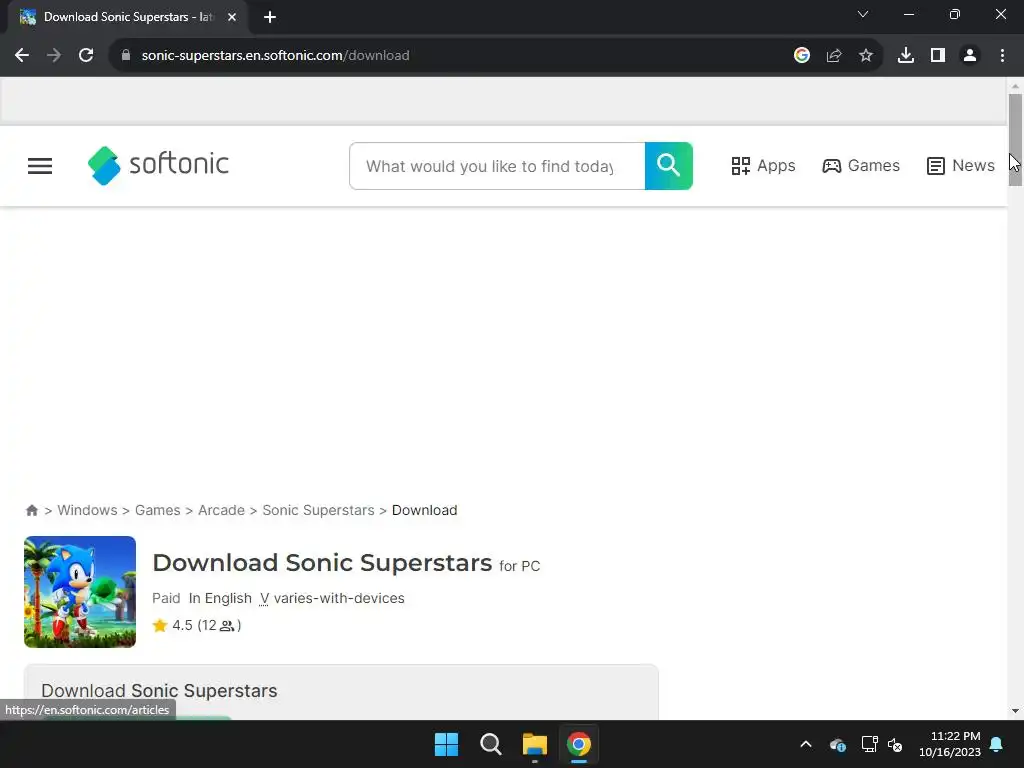Go back to the previous page
The image size is (1024, 768).
coord(22,56)
